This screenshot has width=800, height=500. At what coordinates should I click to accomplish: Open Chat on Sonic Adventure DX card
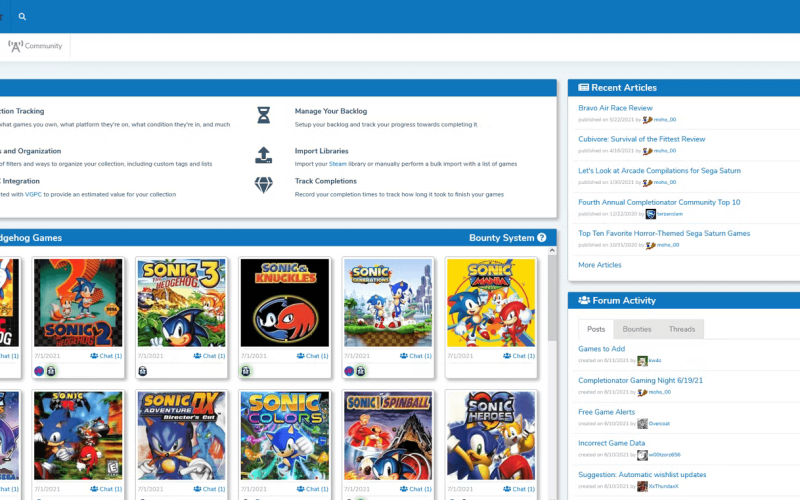pyautogui.click(x=209, y=489)
